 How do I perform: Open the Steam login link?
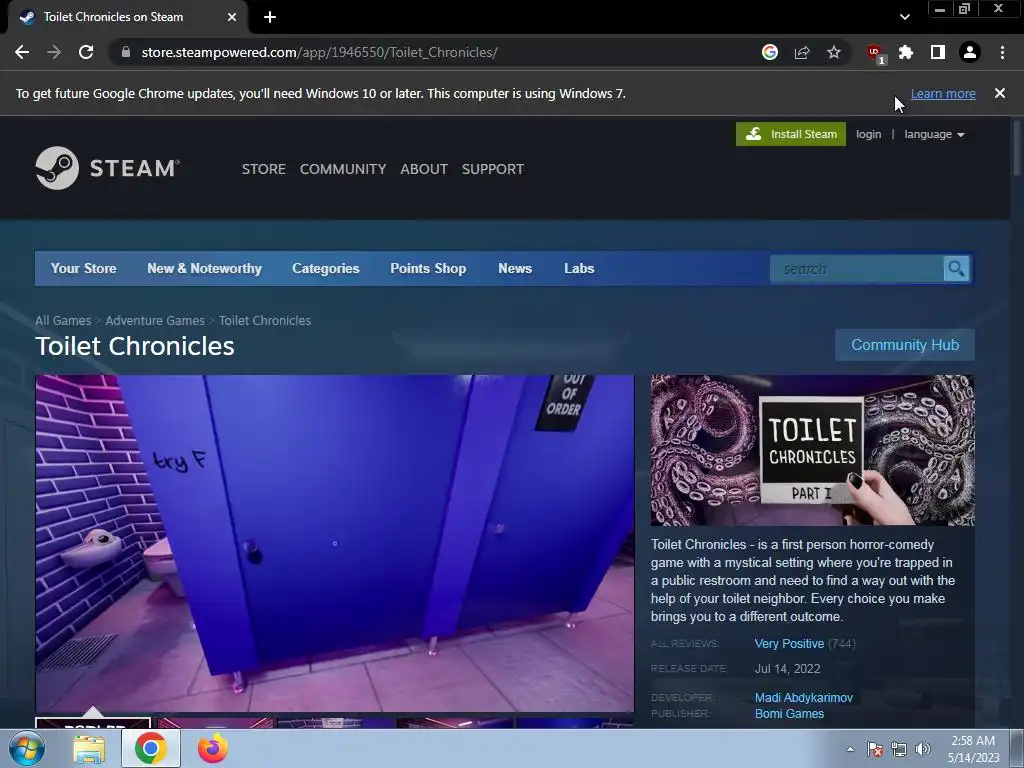[869, 134]
